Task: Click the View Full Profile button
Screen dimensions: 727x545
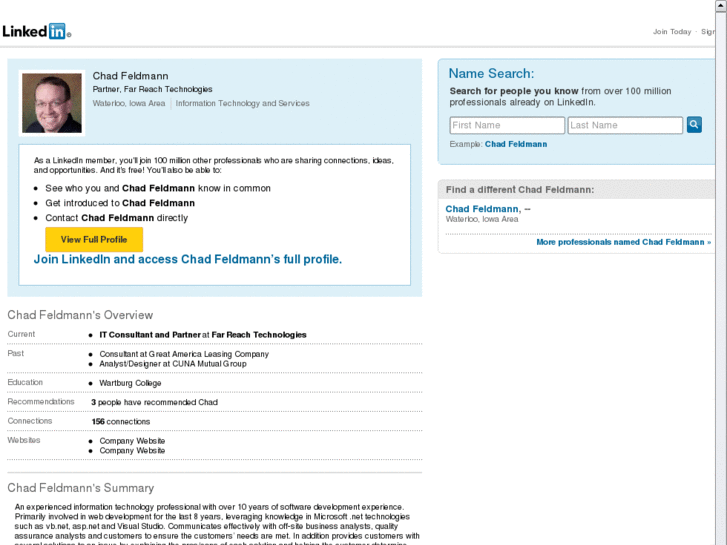Action: [94, 239]
